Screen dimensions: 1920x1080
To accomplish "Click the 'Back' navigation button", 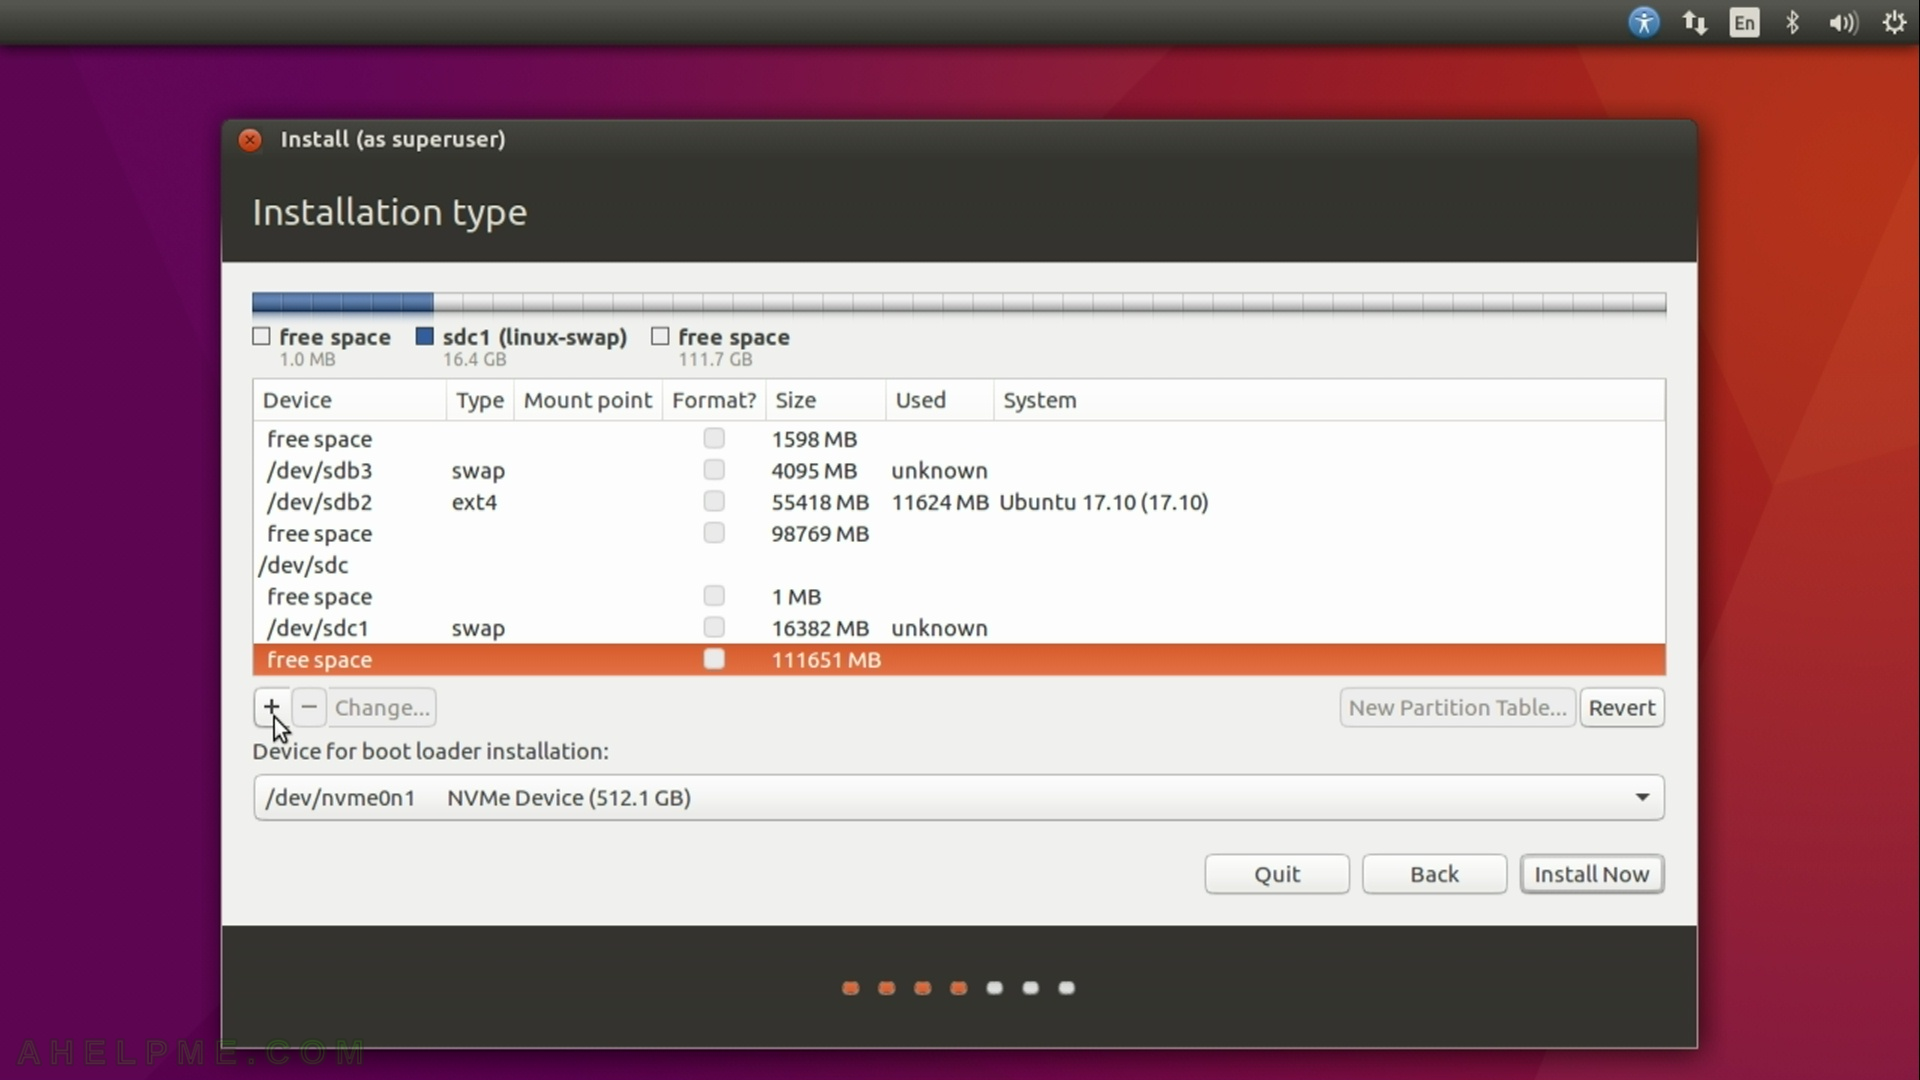I will [1435, 873].
